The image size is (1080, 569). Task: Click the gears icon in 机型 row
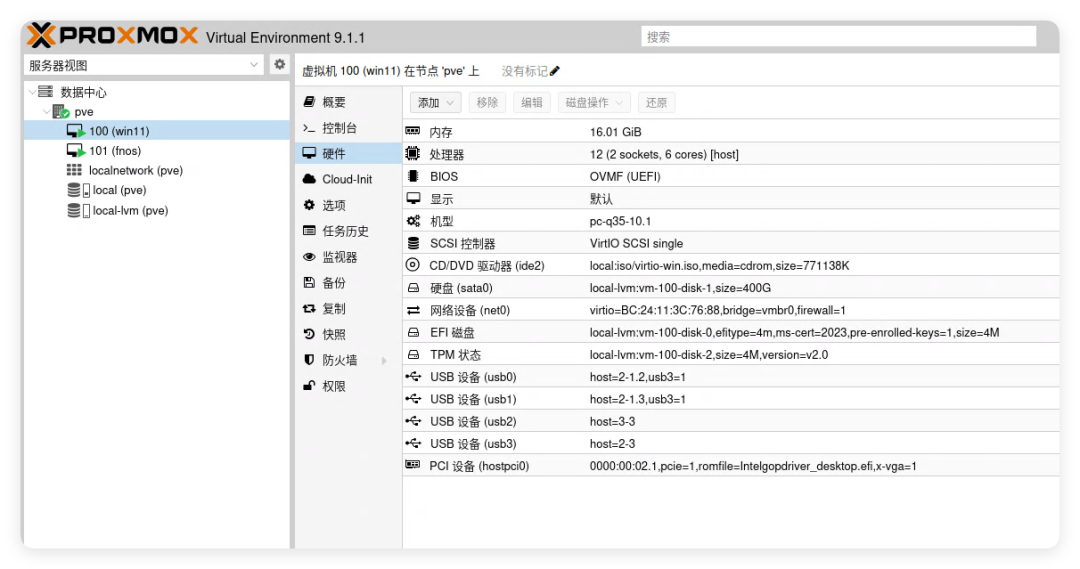(x=413, y=221)
